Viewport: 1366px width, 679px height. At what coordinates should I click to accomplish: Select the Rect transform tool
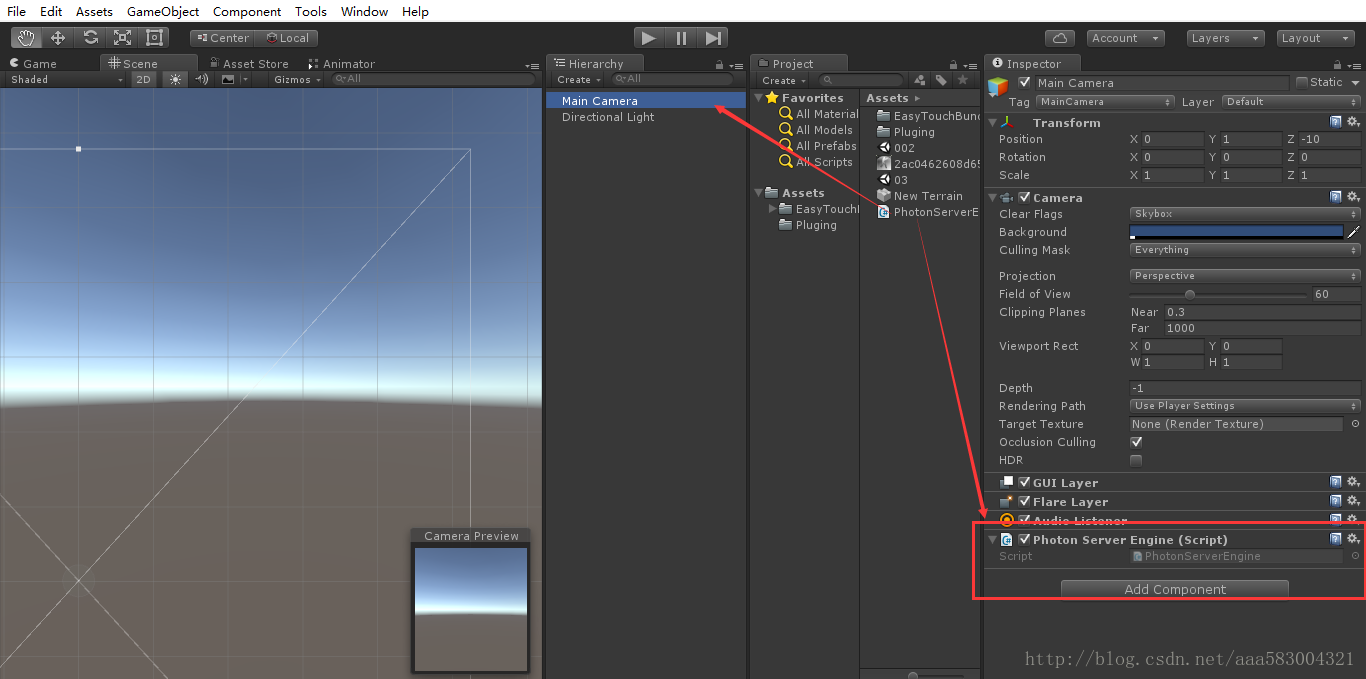(x=154, y=38)
